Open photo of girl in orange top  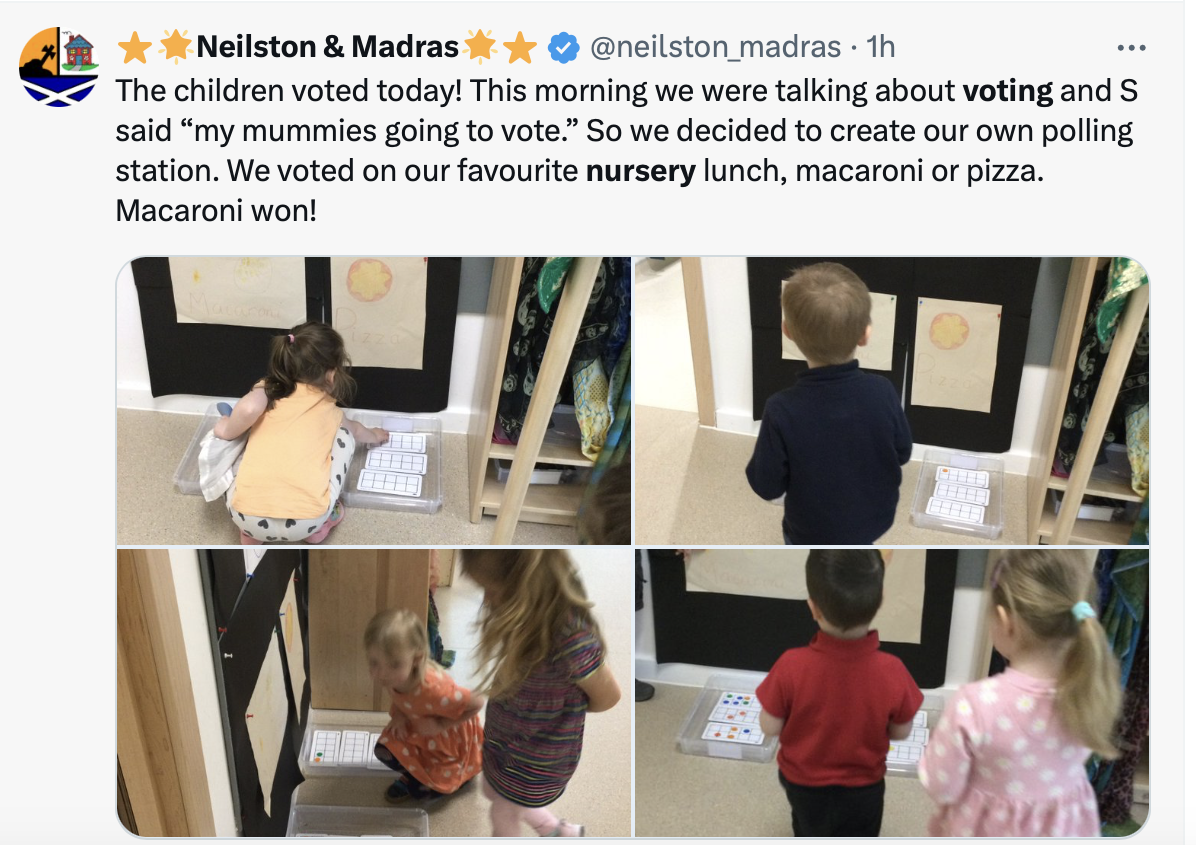point(374,401)
